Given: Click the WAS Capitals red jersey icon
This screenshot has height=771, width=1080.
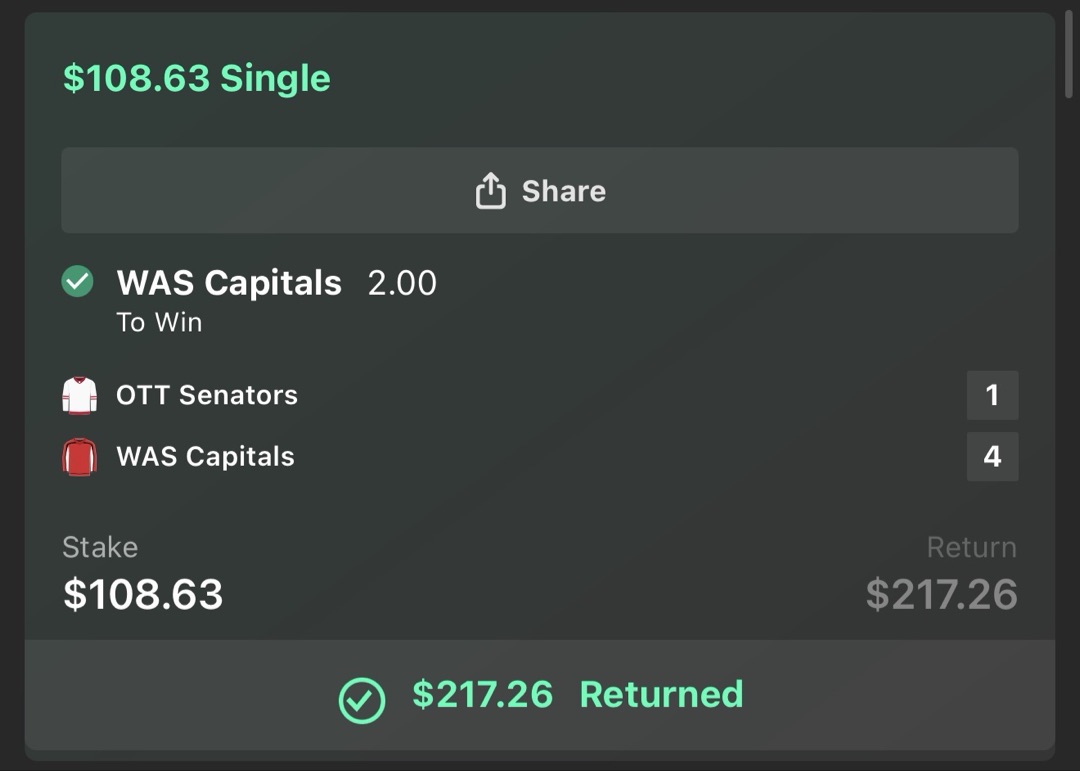Looking at the screenshot, I should (x=79, y=456).
